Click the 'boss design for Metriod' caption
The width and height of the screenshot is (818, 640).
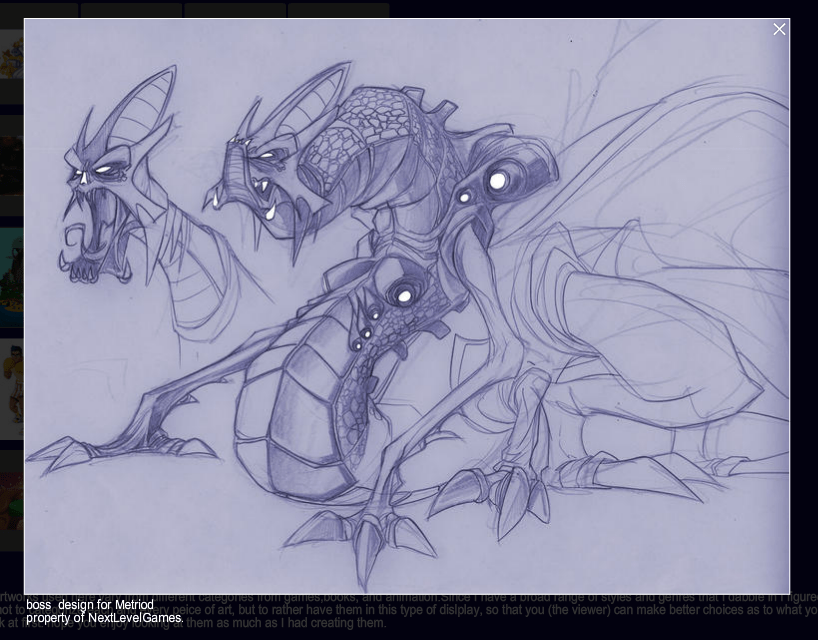pyautogui.click(x=90, y=605)
